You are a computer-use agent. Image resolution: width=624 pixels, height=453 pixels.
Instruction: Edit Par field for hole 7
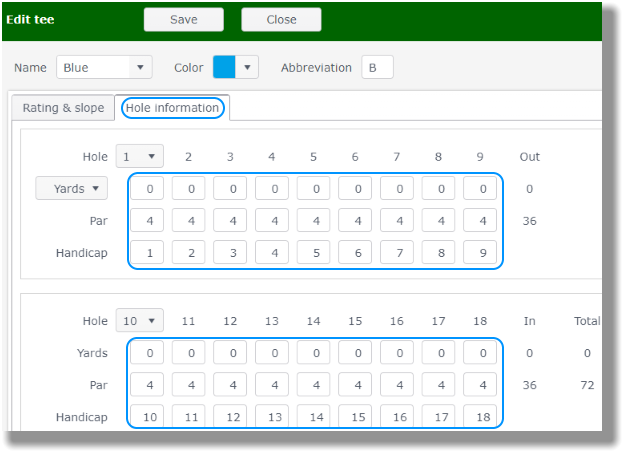(x=397, y=220)
